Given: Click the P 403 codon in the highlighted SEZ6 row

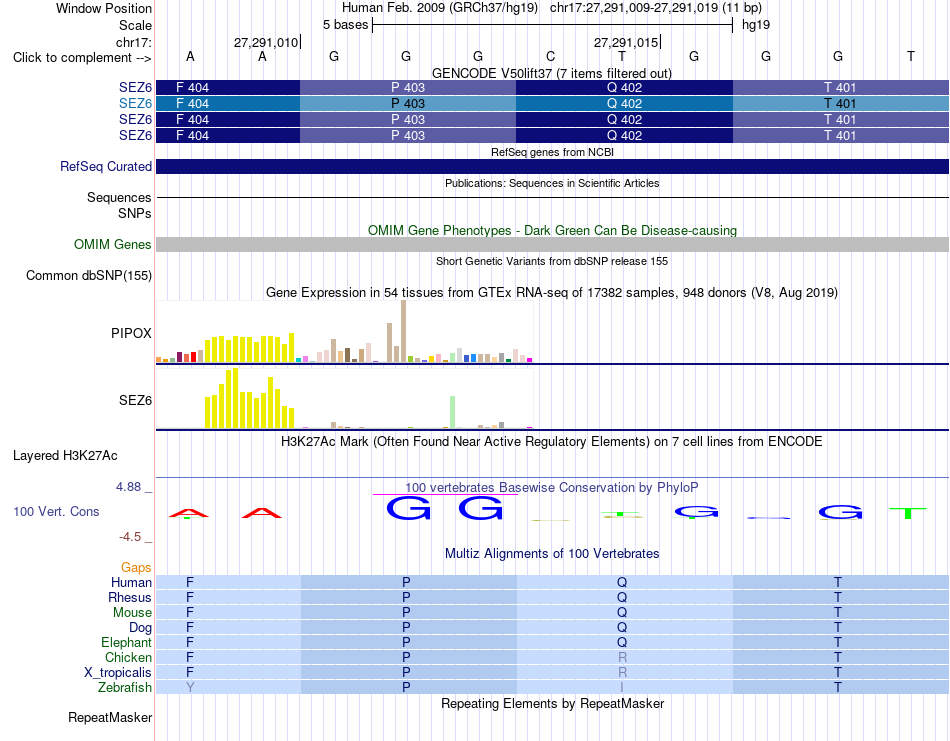Looking at the screenshot, I should 408,104.
